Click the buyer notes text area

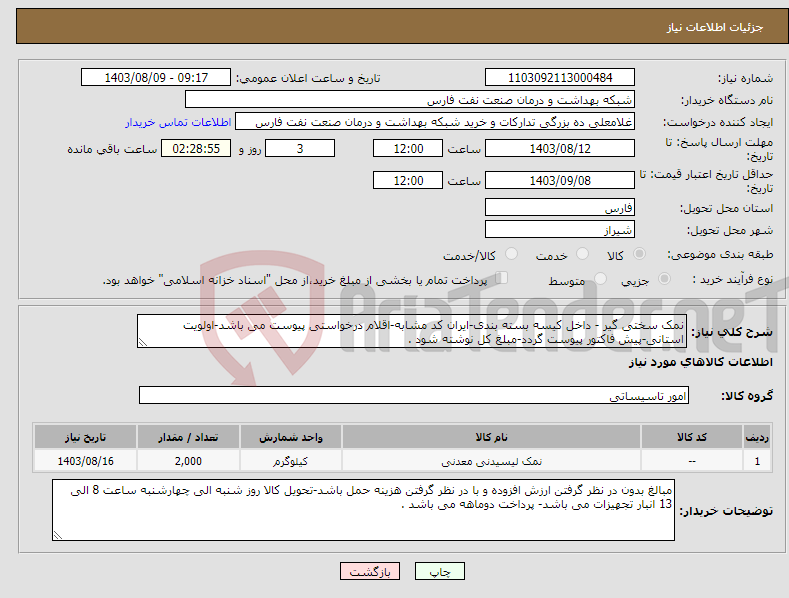(x=363, y=510)
